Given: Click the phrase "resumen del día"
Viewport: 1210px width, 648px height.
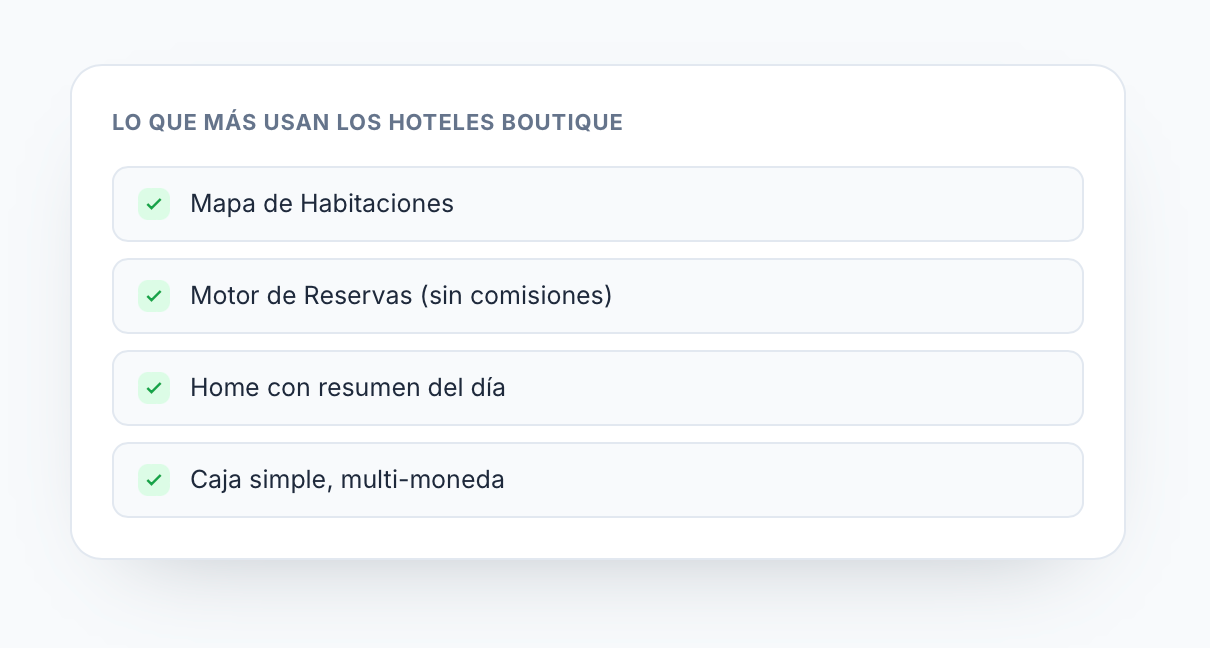Looking at the screenshot, I should (x=412, y=388).
